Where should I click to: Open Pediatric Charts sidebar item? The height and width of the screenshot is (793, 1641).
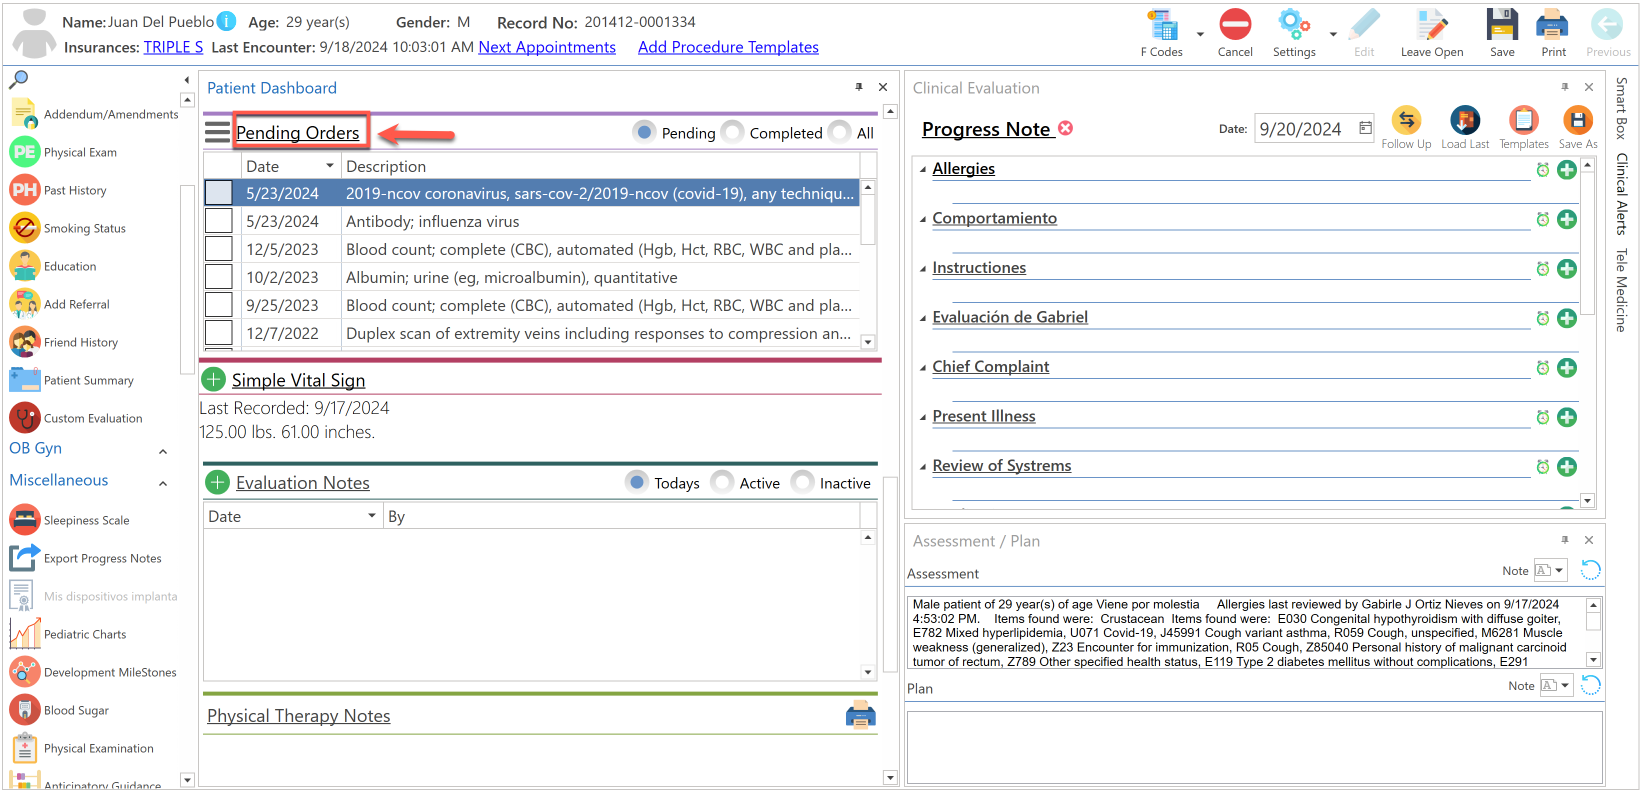68,634
